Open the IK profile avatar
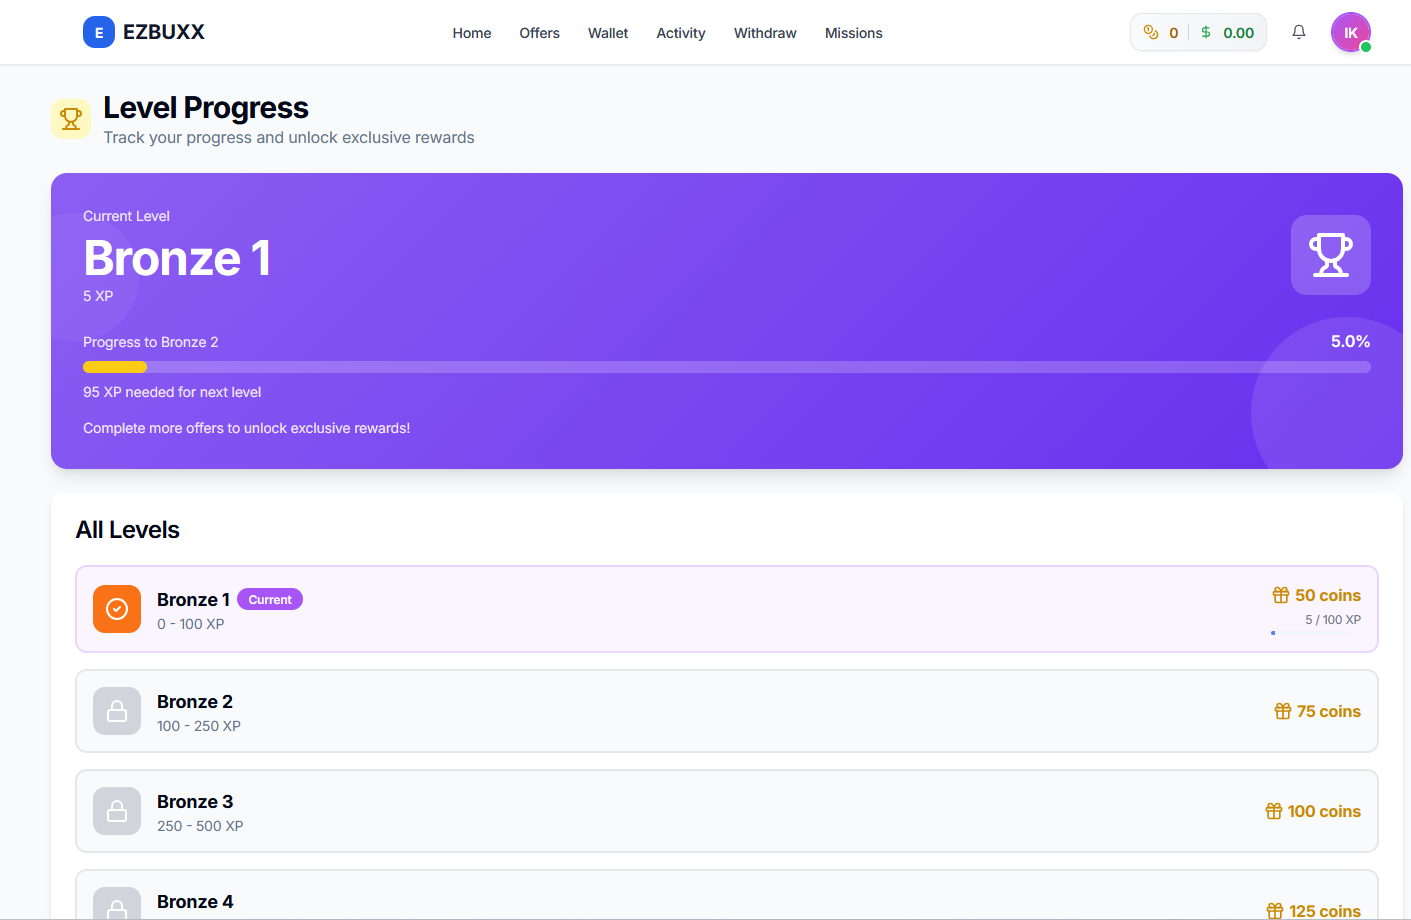This screenshot has height=920, width=1411. [1350, 32]
